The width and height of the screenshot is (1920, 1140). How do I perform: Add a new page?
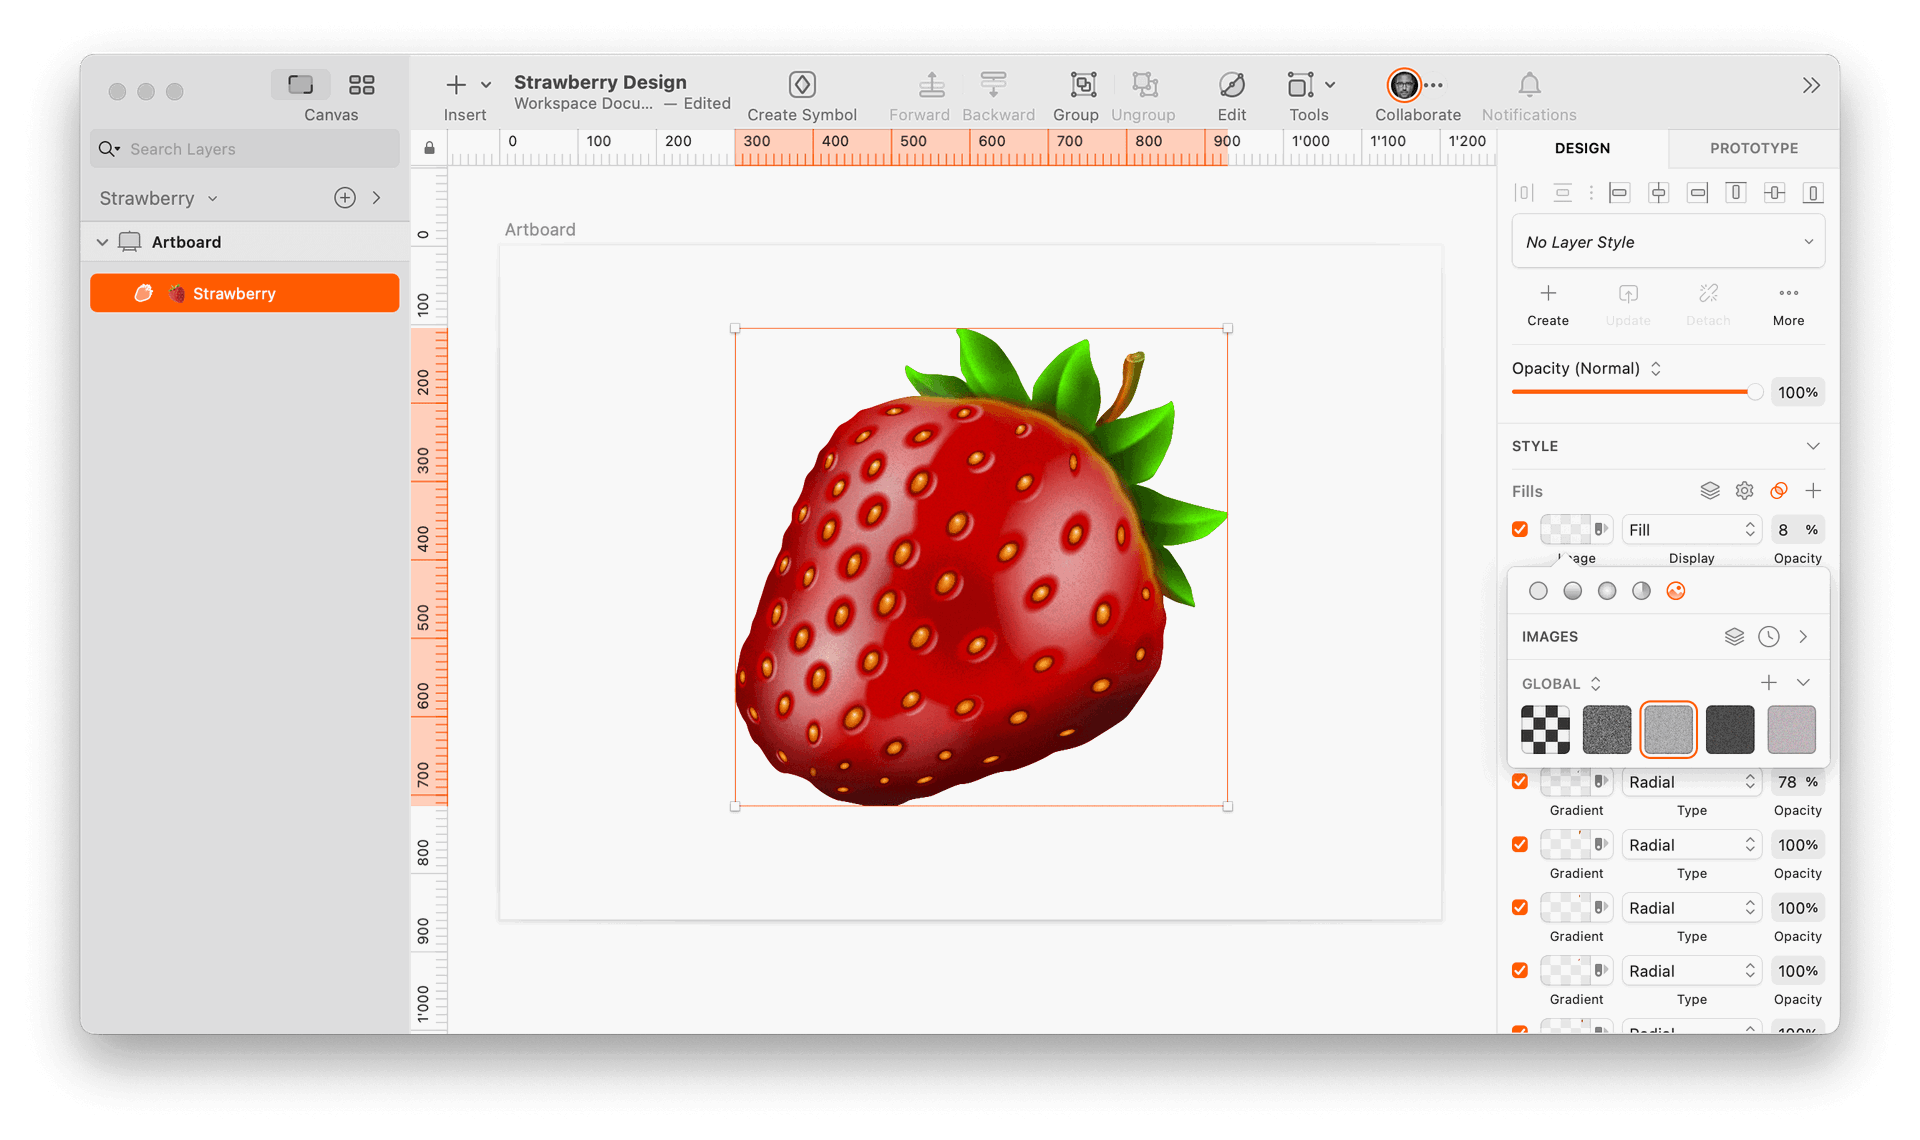coord(344,198)
